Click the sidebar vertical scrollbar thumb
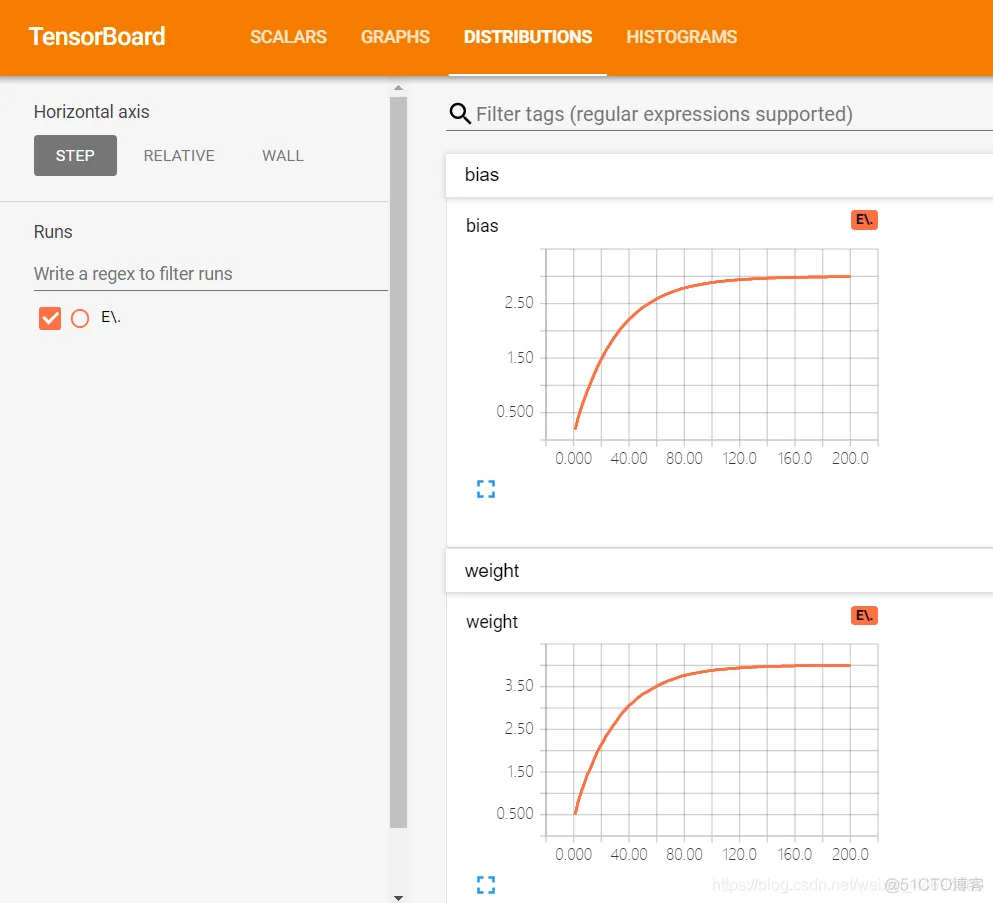993x903 pixels. [398, 462]
